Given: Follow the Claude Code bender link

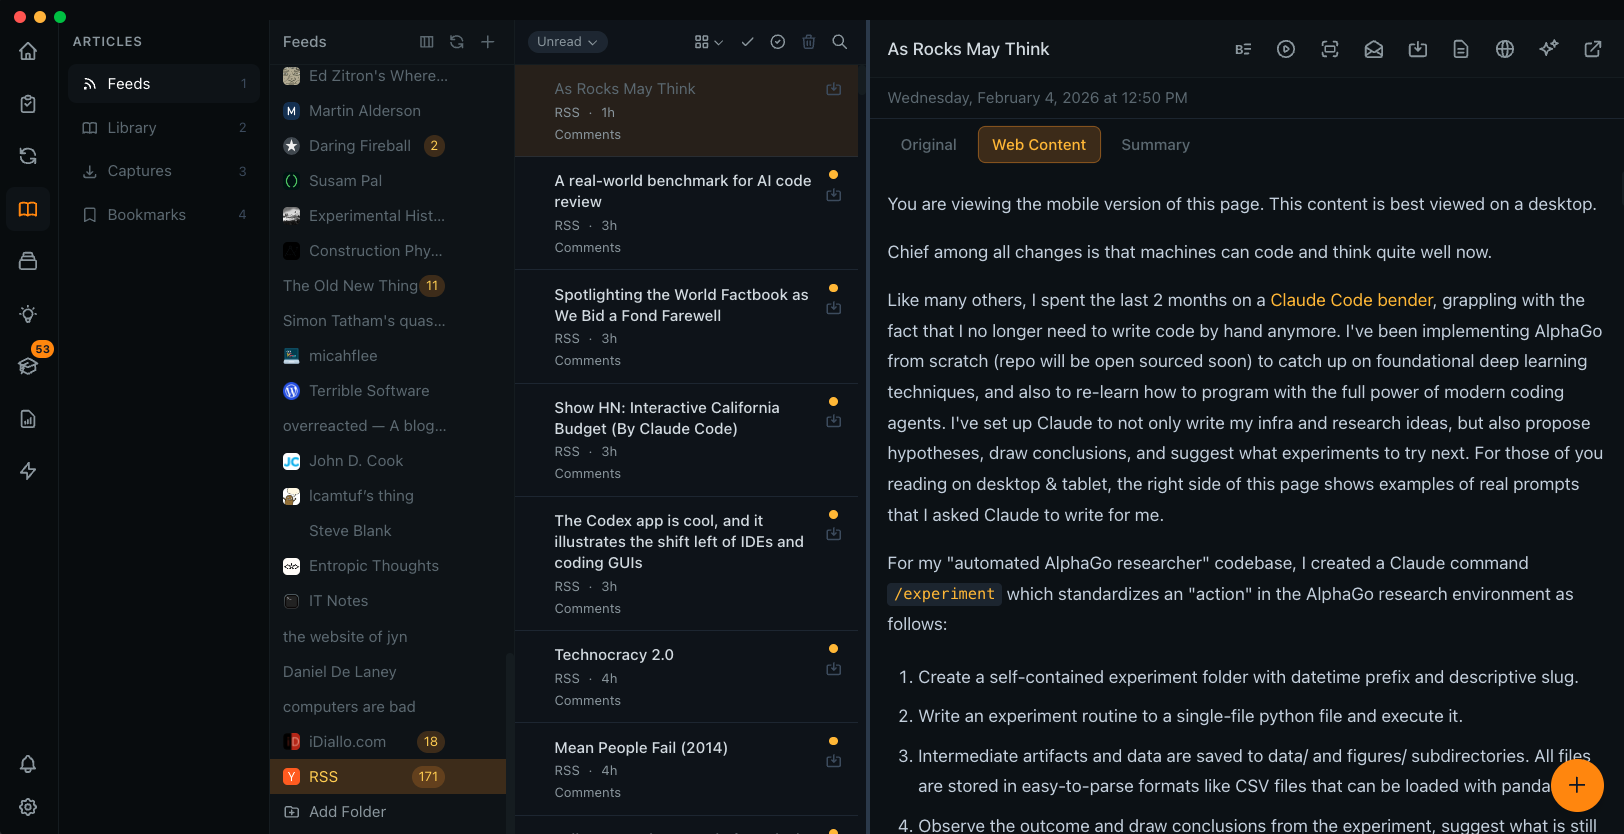Looking at the screenshot, I should [x=1351, y=300].
